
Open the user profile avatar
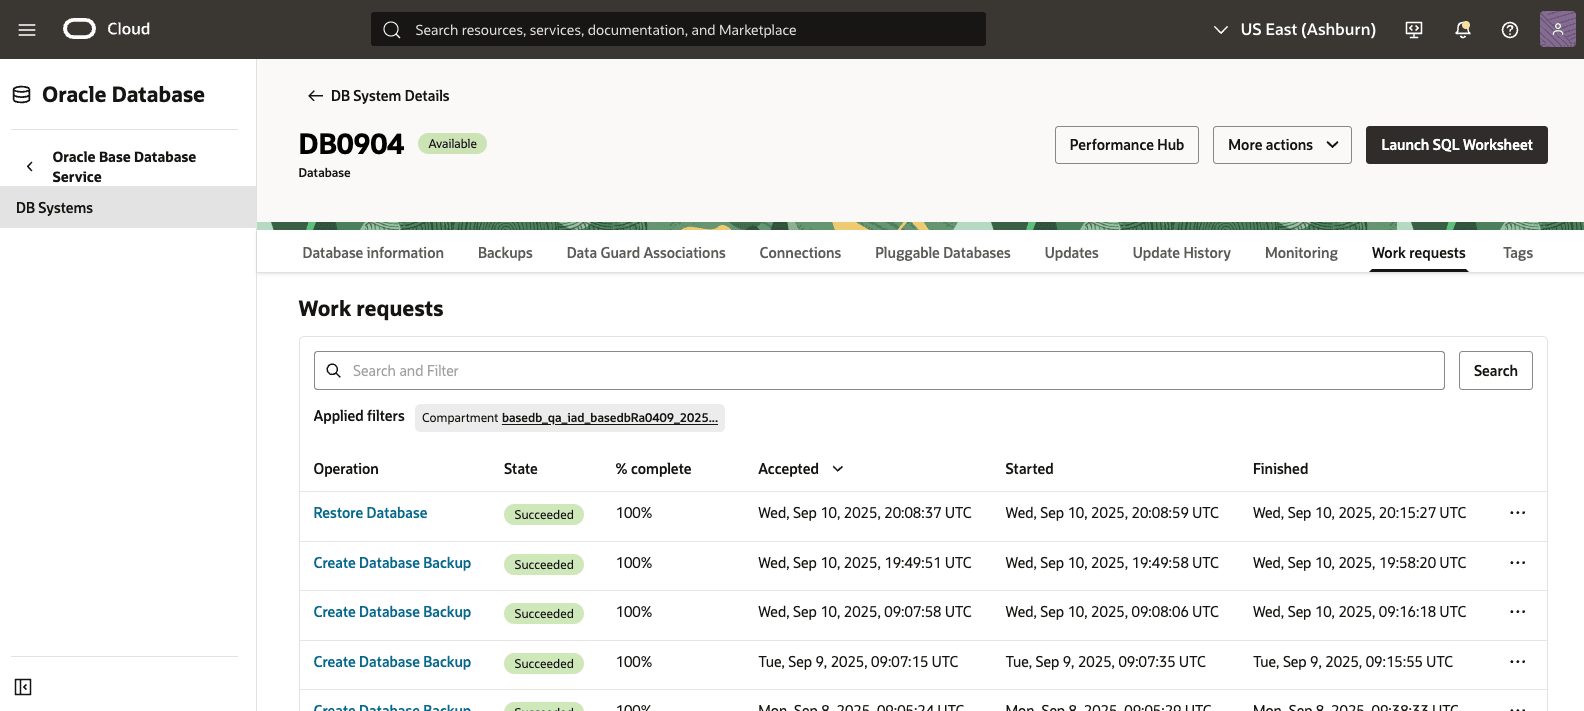pyautogui.click(x=1557, y=29)
